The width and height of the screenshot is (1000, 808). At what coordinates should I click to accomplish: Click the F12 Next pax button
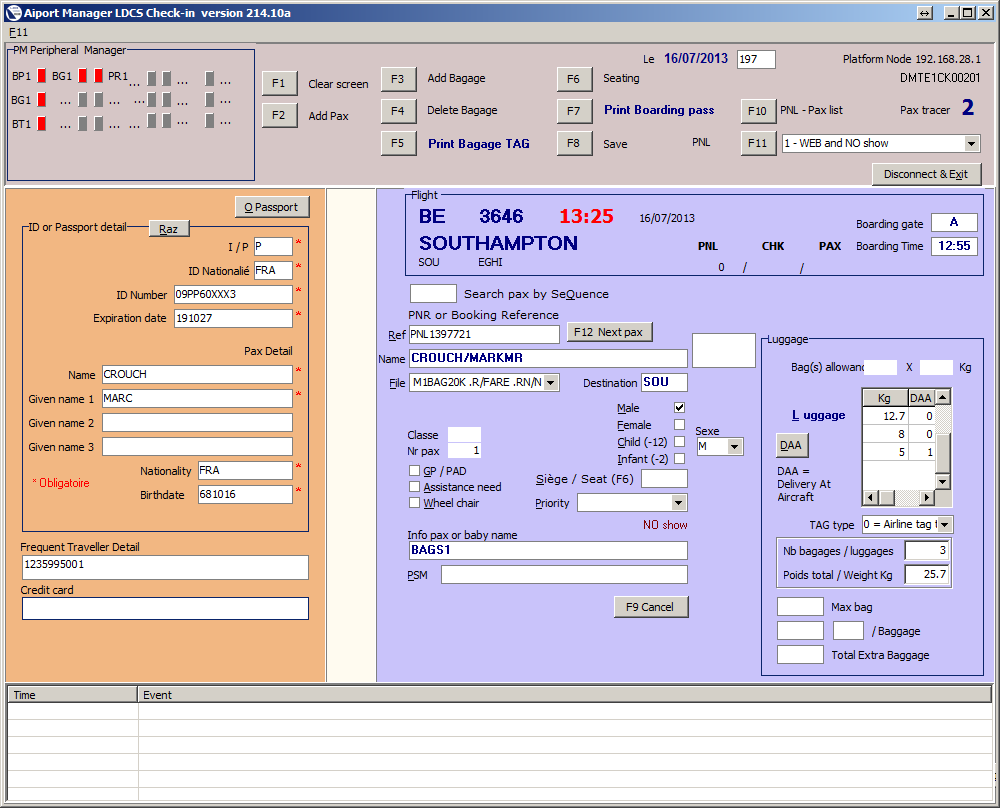(x=609, y=332)
